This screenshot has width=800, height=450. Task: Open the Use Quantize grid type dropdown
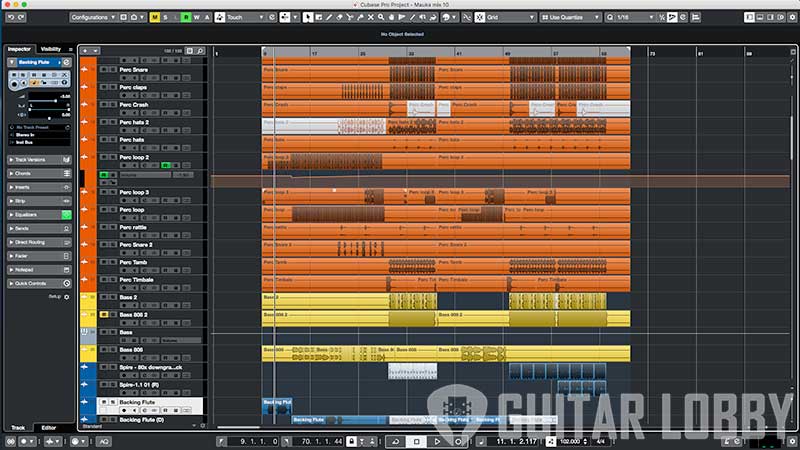click(x=570, y=17)
